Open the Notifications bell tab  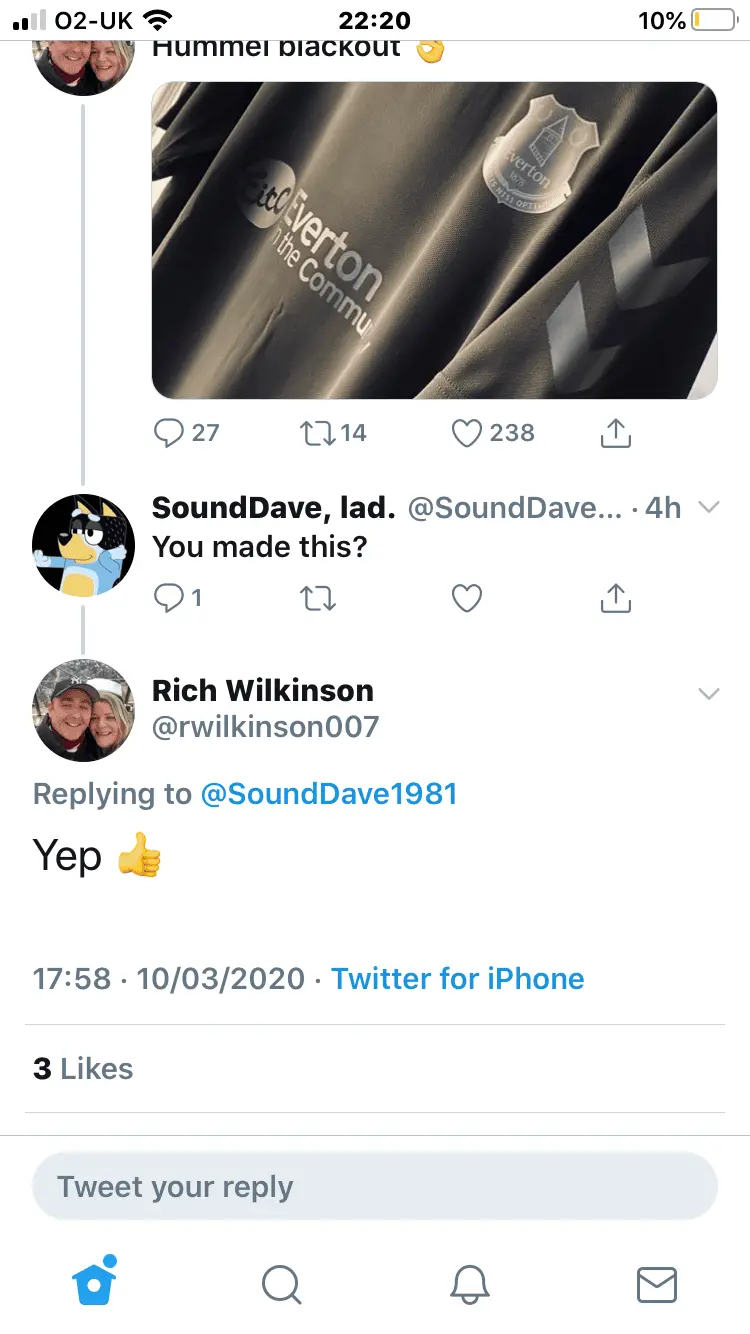[469, 1285]
